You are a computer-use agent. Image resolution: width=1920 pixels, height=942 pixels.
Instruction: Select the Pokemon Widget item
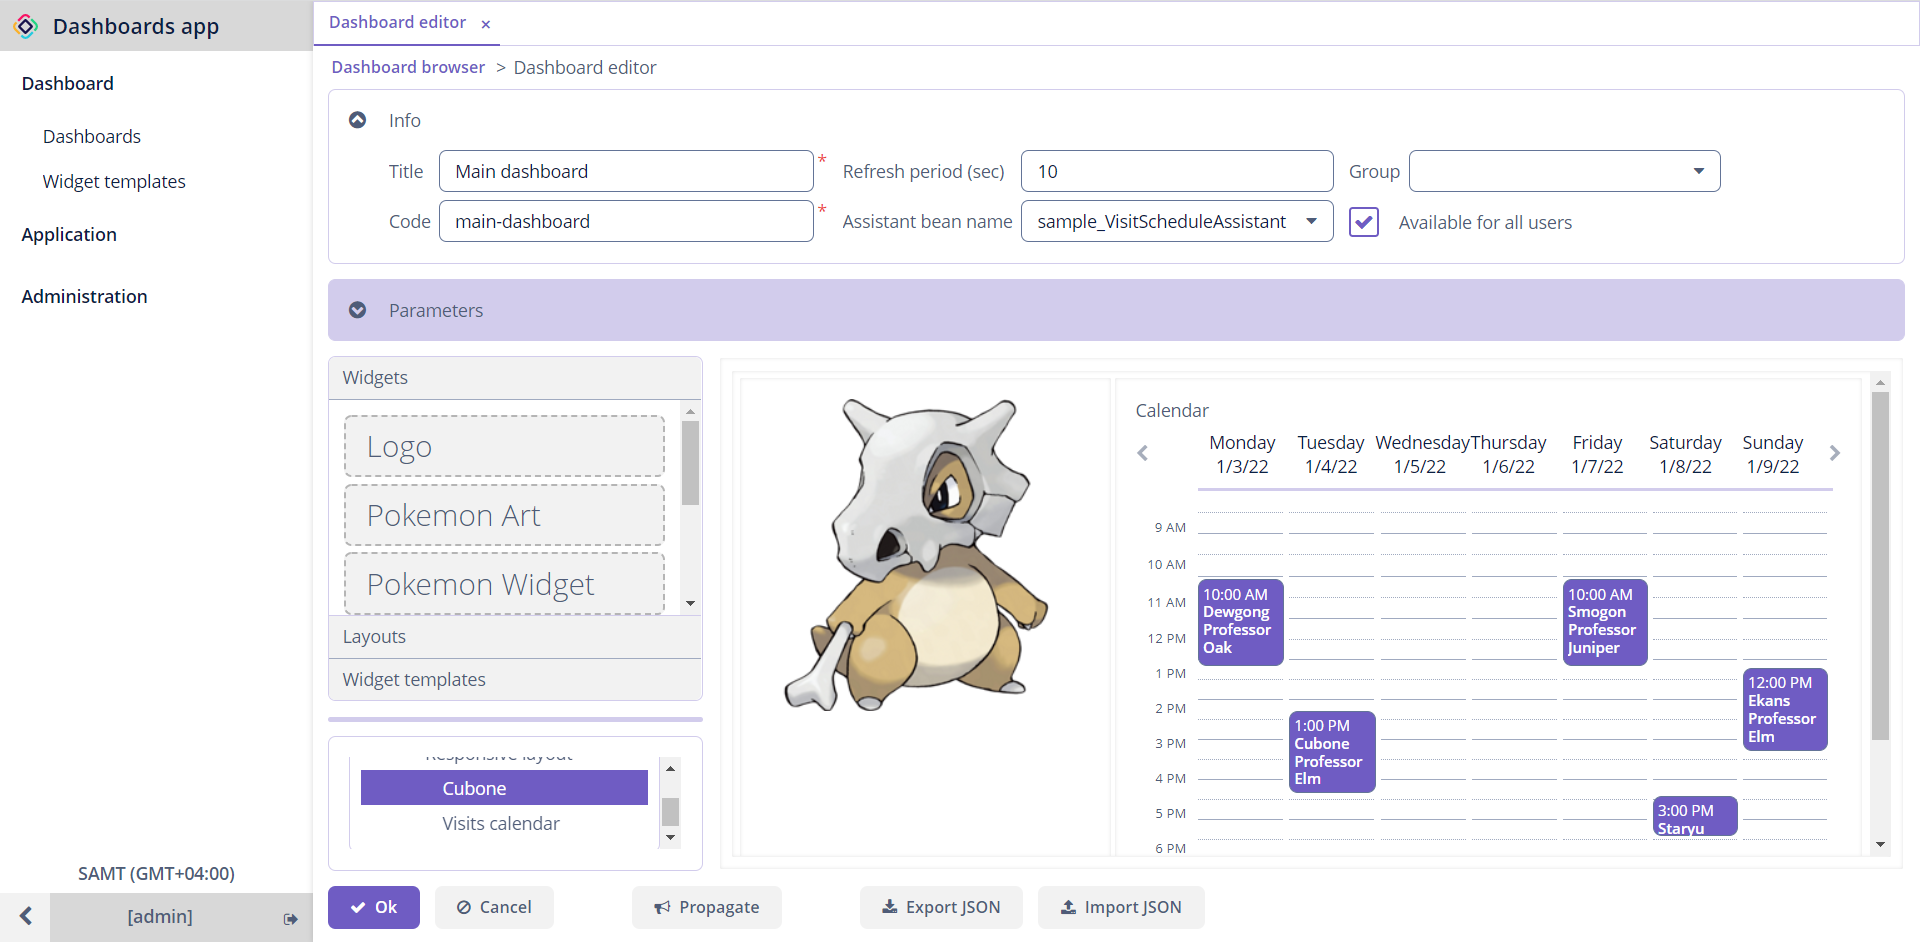[504, 584]
